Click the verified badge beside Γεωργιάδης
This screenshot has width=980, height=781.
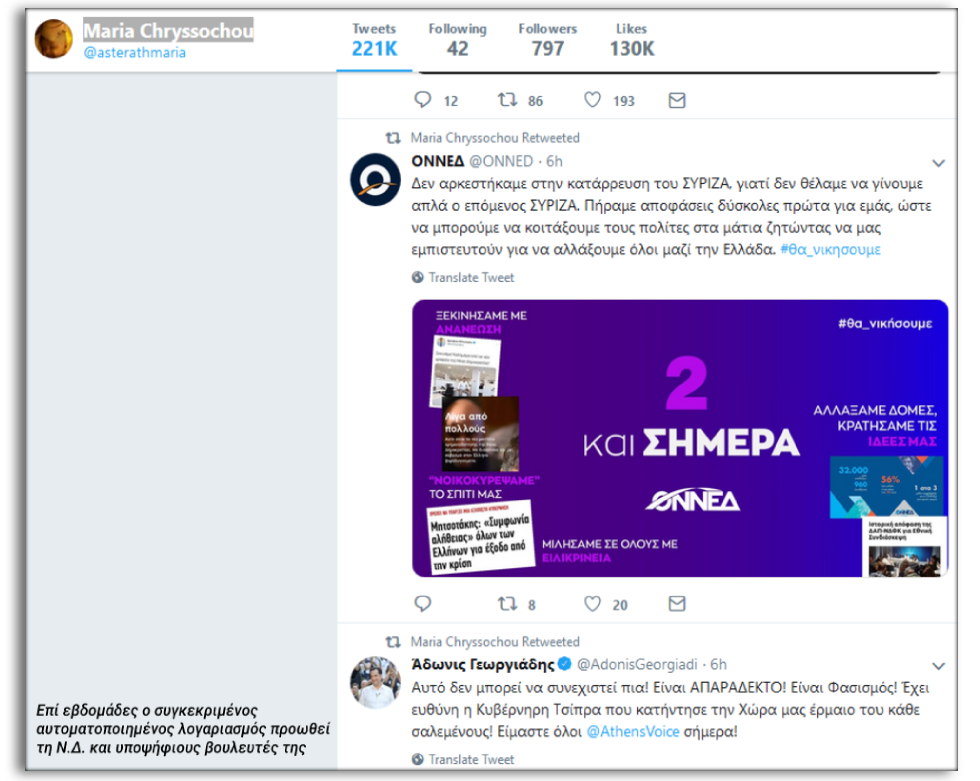564,664
